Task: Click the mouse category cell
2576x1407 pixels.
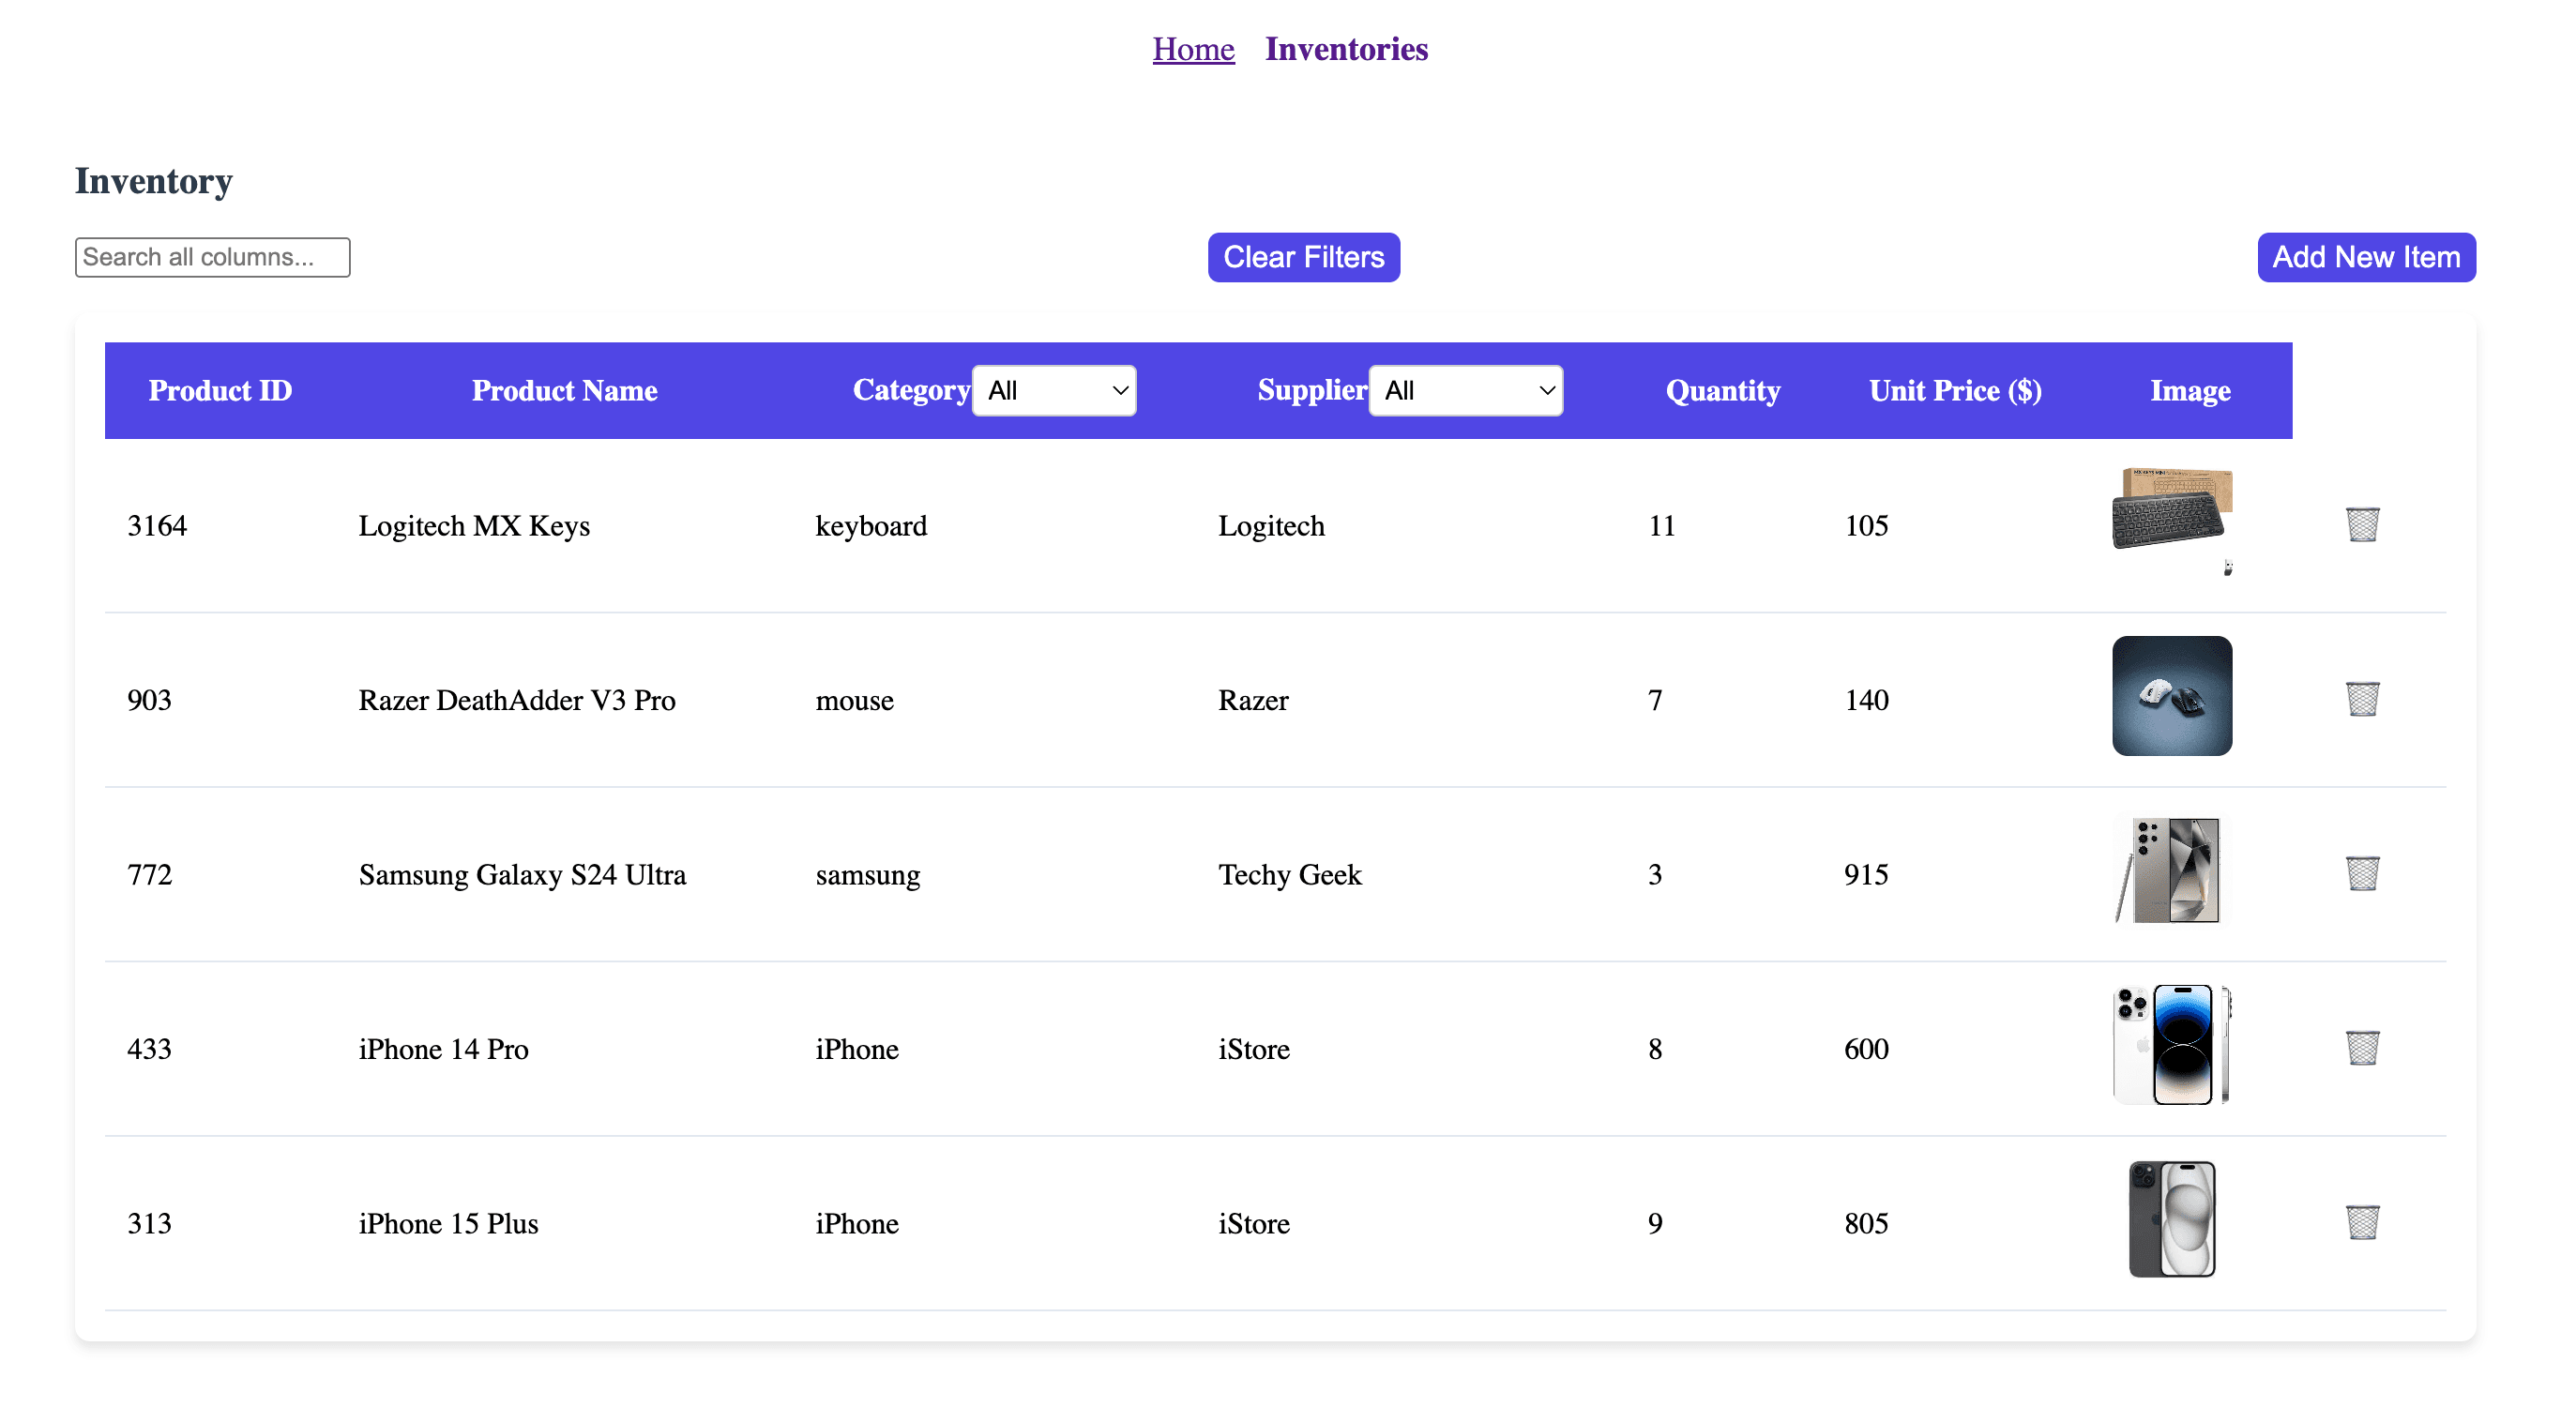Action: point(854,700)
